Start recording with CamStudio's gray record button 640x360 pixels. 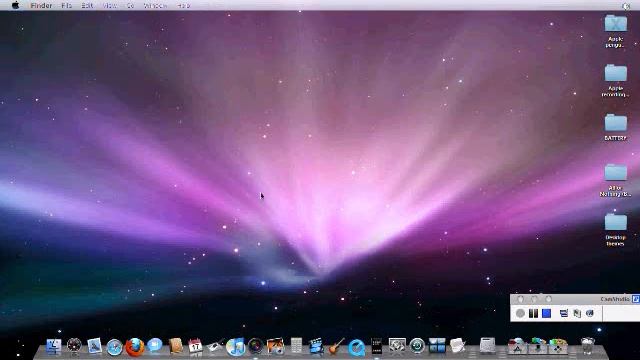(x=520, y=313)
